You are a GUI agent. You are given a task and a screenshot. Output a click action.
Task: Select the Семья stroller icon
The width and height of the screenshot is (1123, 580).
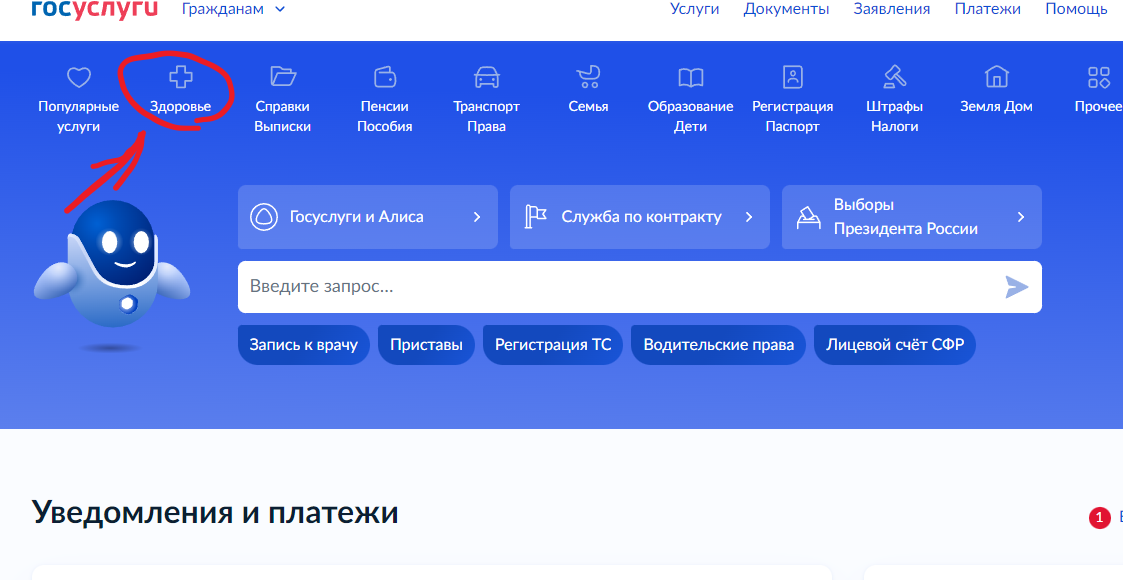(587, 75)
